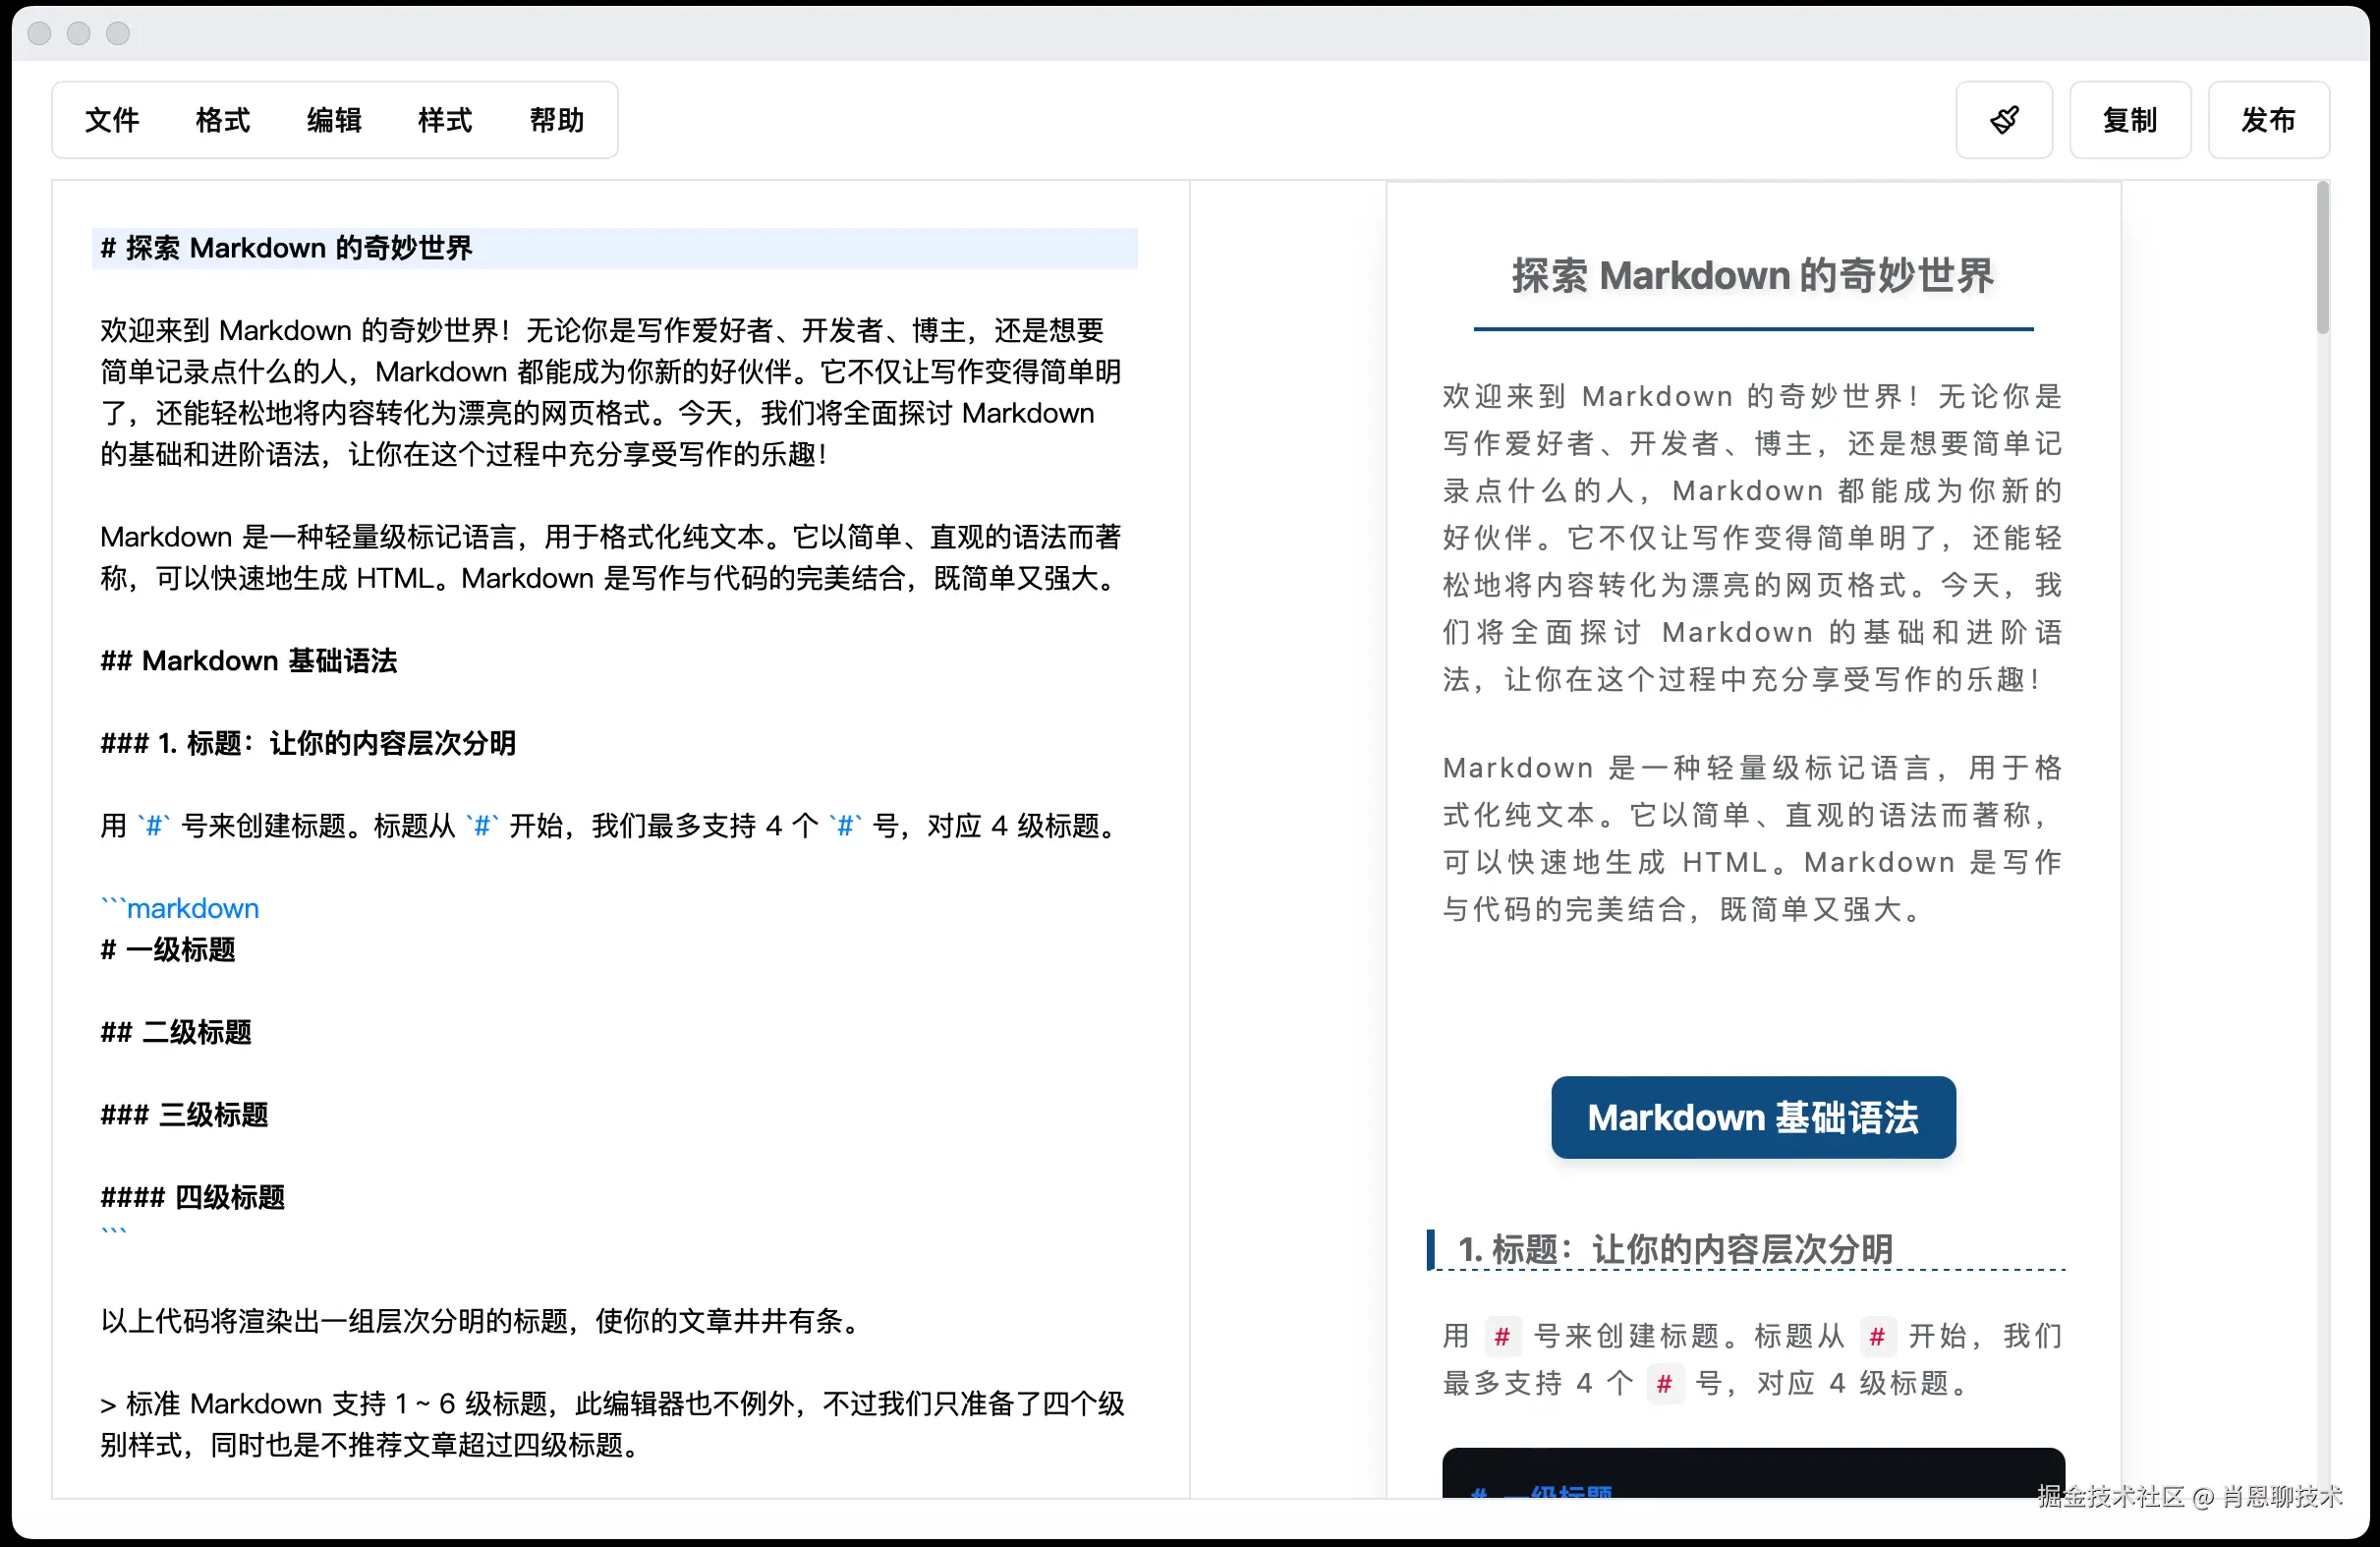Click the blue '```markdown' code fence line
Image resolution: width=2380 pixels, height=1547 pixels.
pos(180,908)
